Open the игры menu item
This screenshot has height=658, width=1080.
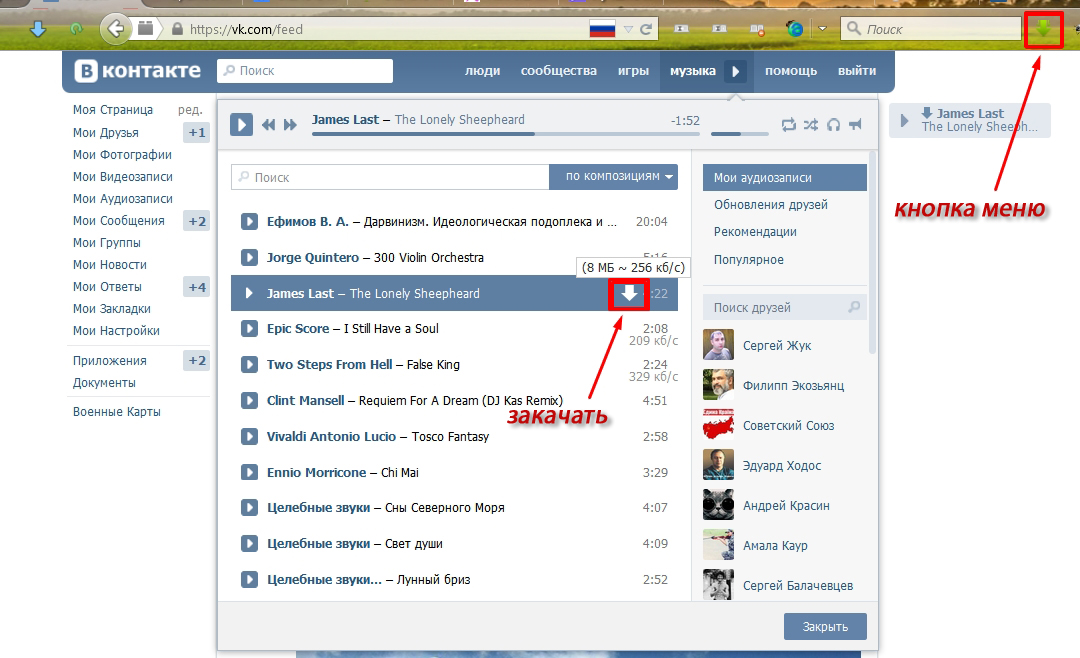pyautogui.click(x=633, y=71)
